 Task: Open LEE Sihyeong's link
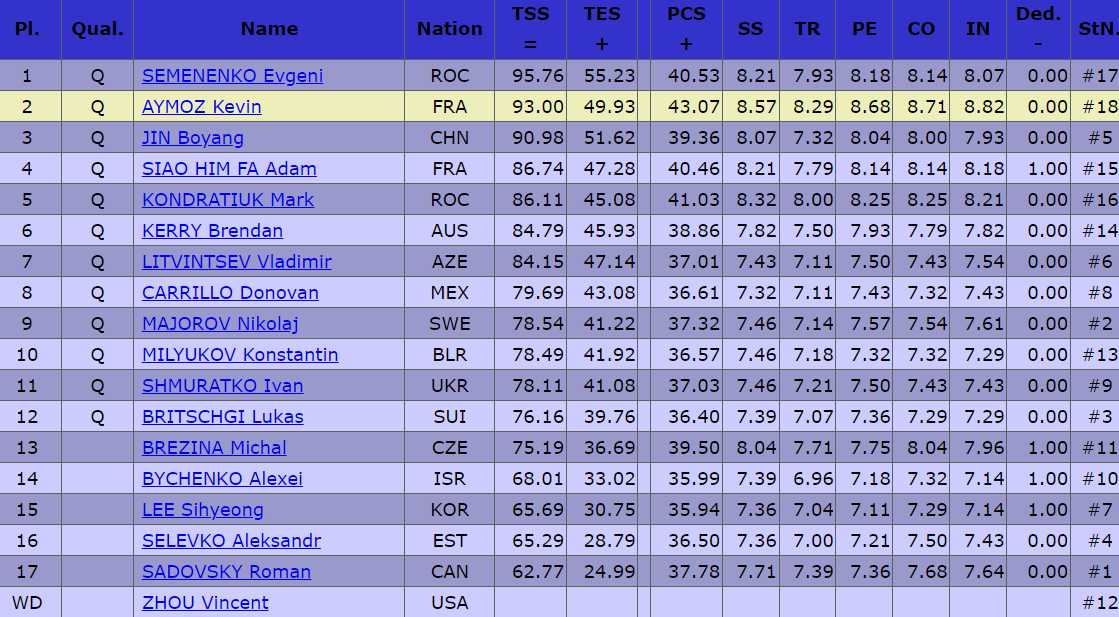coord(203,510)
